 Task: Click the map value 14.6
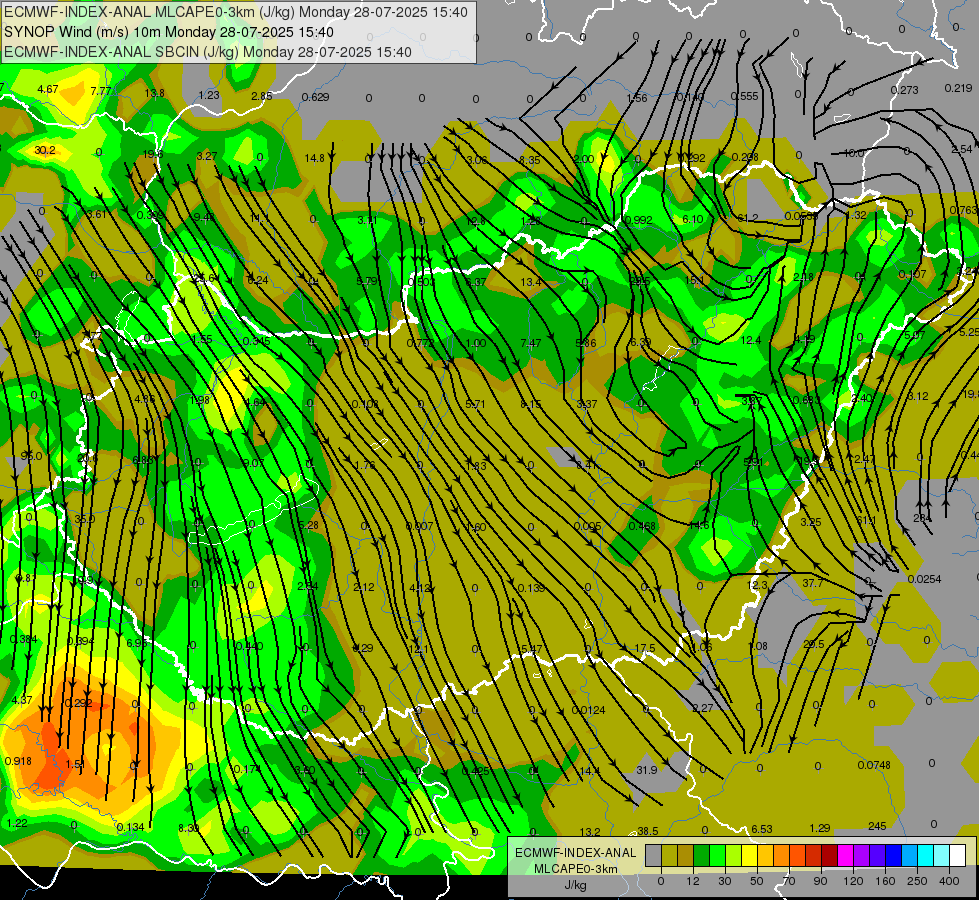pyautogui.click(x=699, y=525)
